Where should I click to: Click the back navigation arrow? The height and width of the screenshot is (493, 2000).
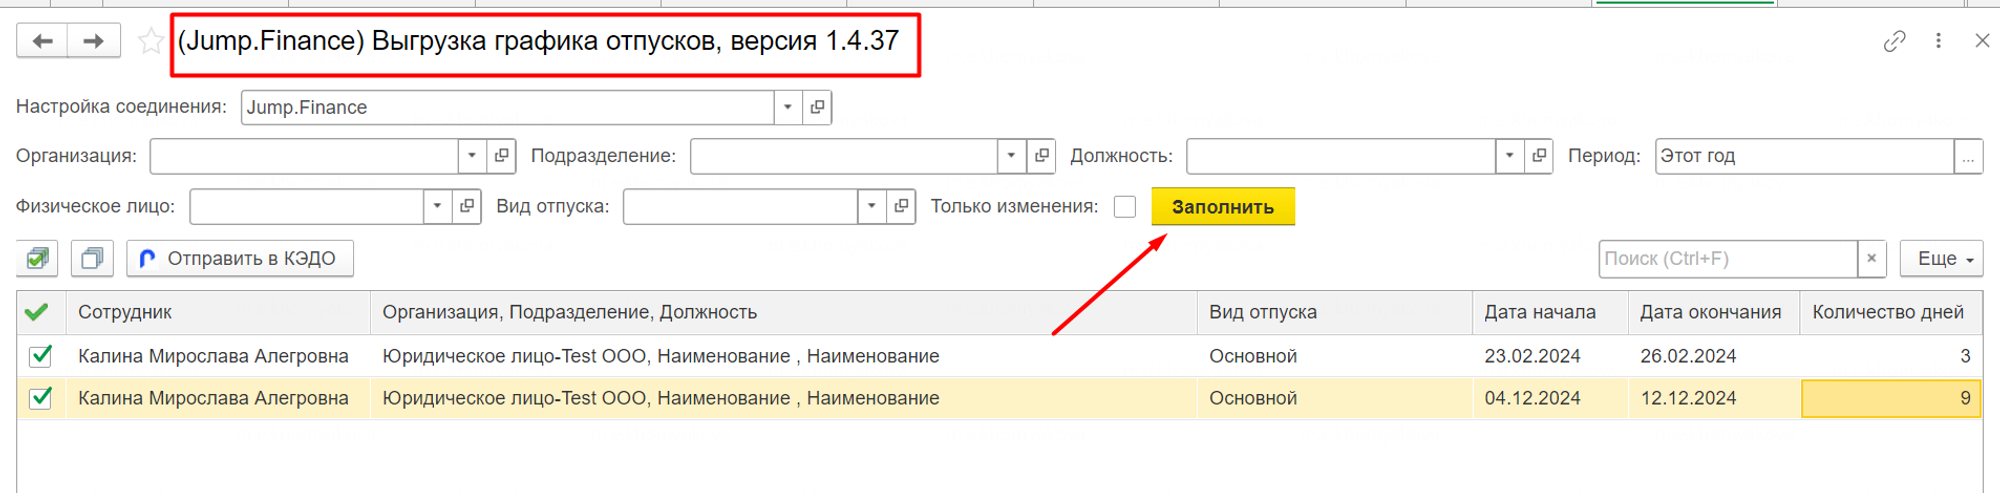click(x=42, y=41)
